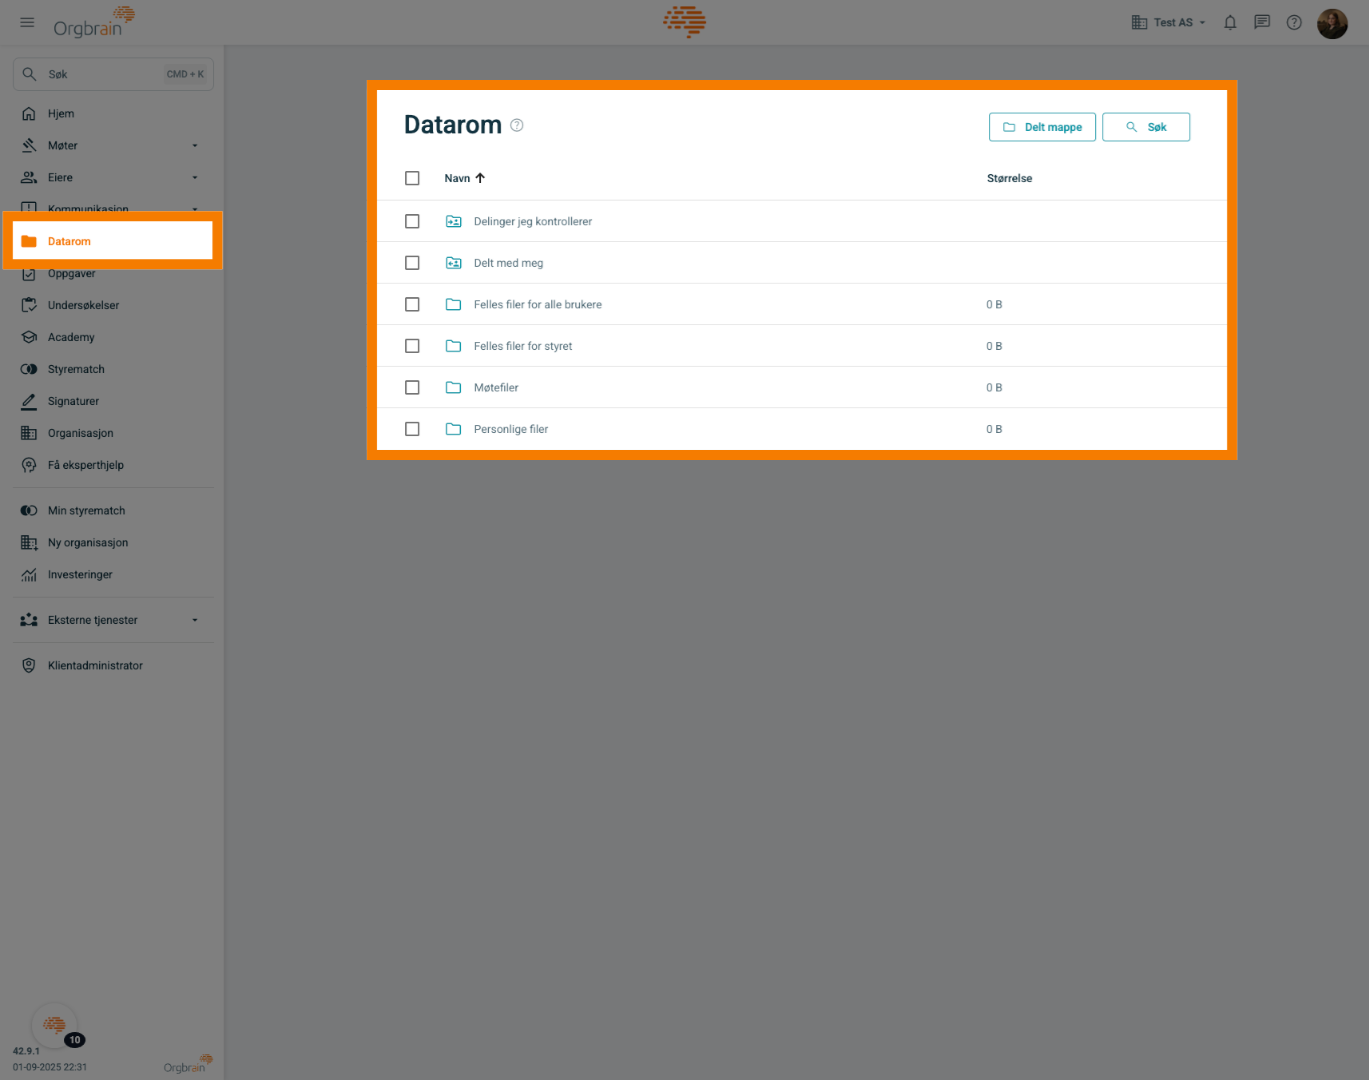The image size is (1369, 1080).
Task: Open the notifications bell
Action: (x=1230, y=22)
